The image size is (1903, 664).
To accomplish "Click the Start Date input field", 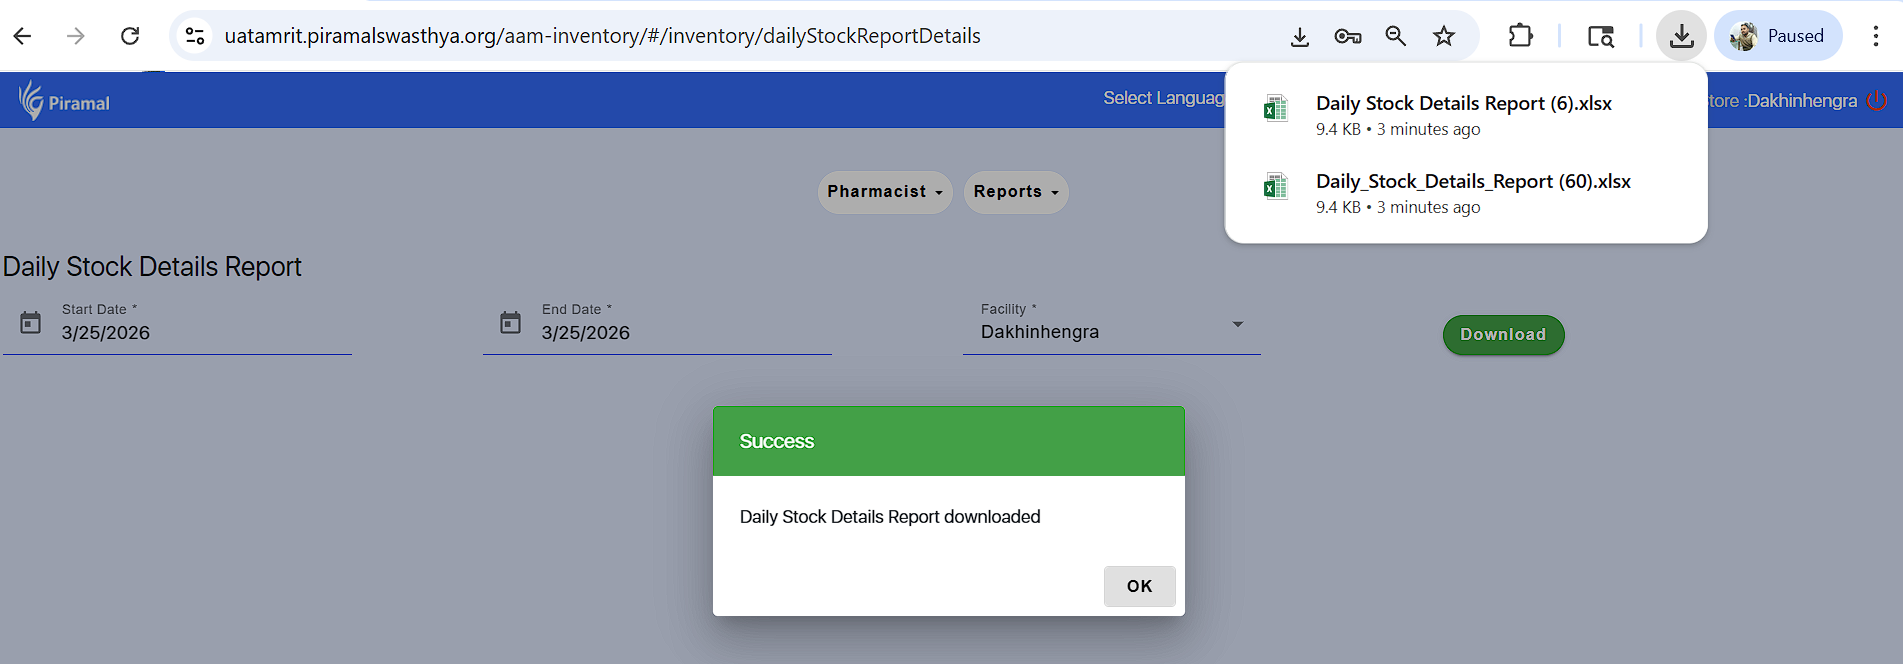I will pyautogui.click(x=200, y=333).
